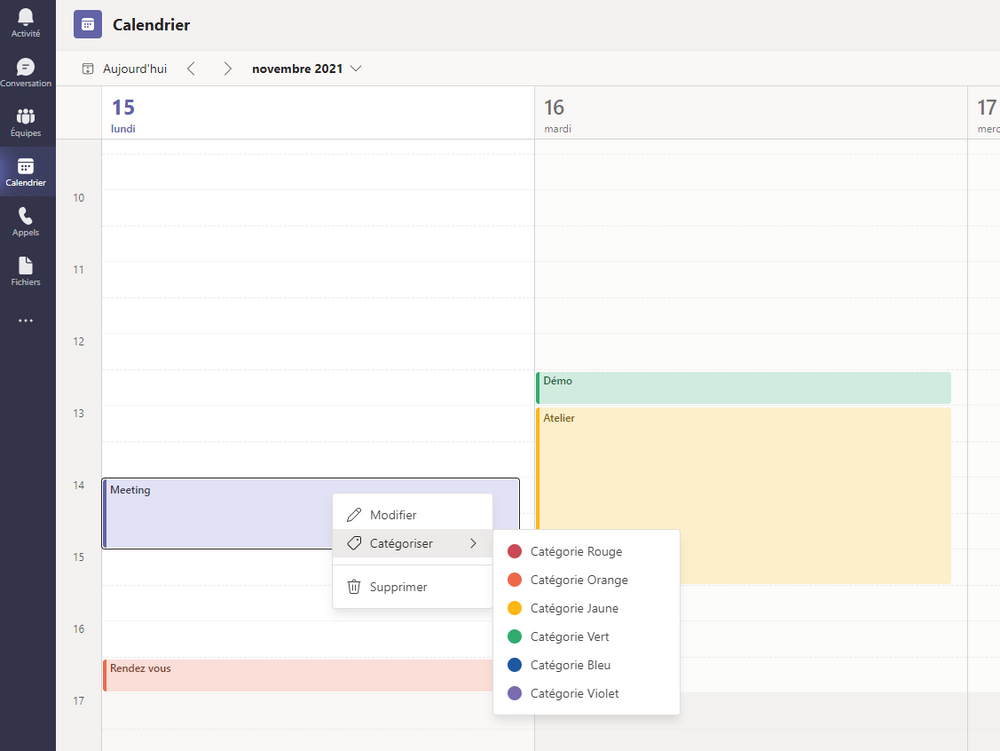
Task: Open the Activité panel in sidebar
Action: (26, 20)
